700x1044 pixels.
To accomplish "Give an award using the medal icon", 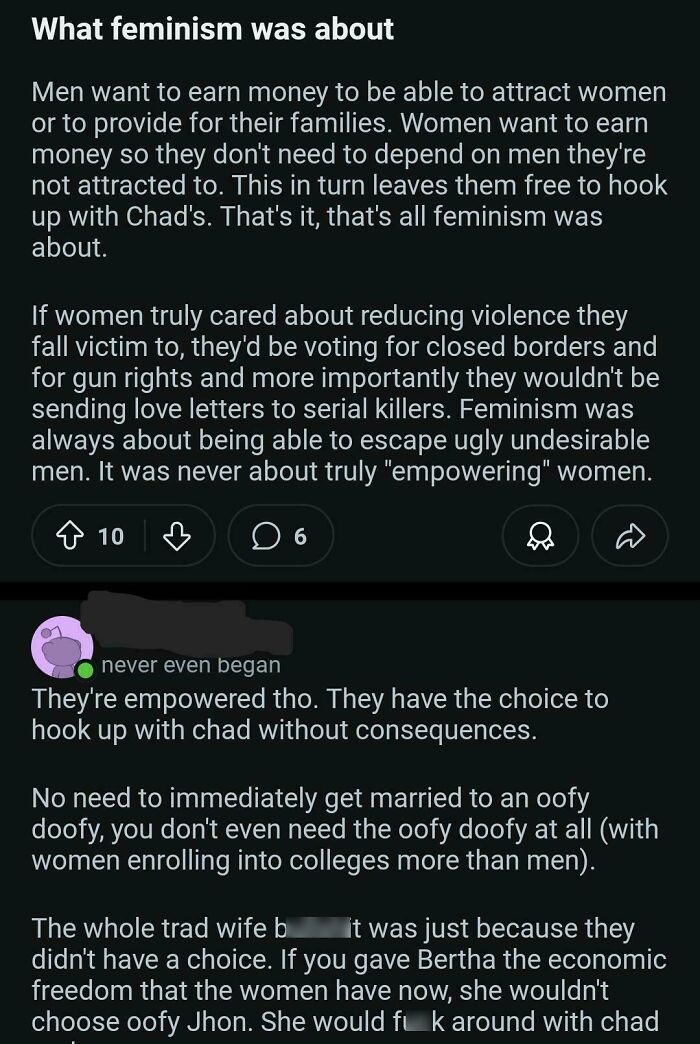I will tap(540, 536).
